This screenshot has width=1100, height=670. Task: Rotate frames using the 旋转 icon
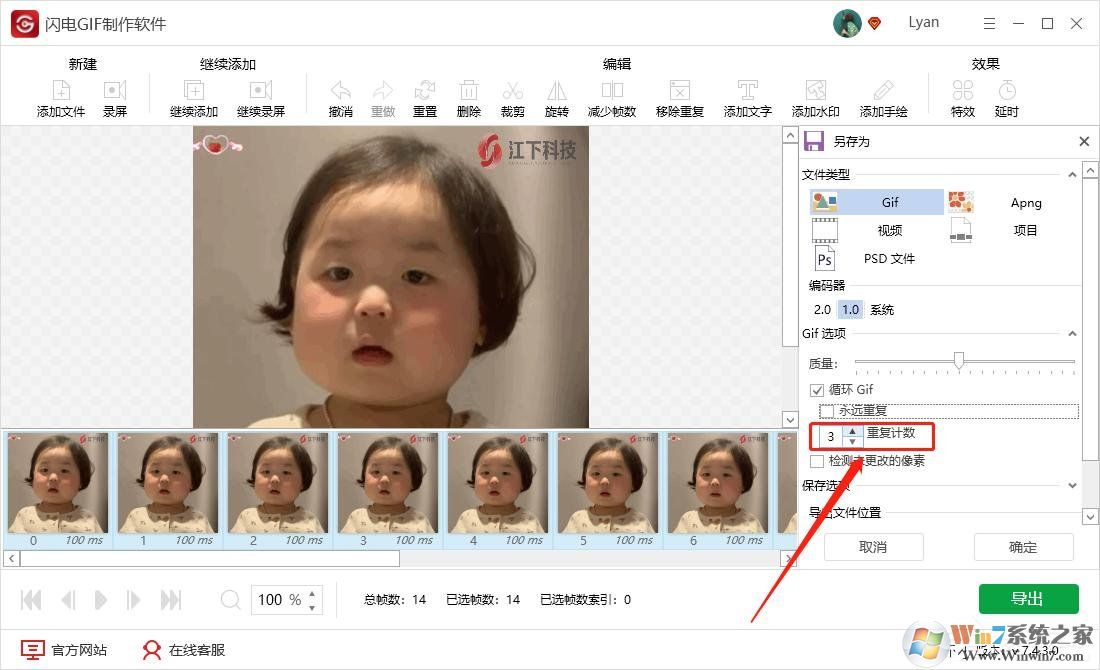coord(556,97)
